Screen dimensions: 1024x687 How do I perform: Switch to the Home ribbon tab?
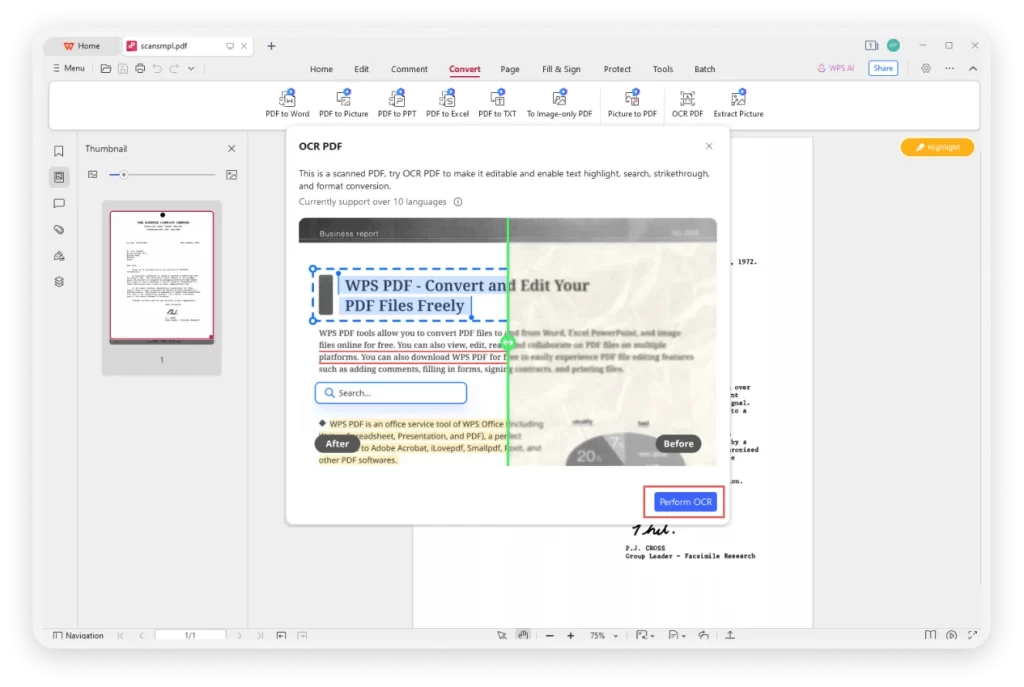pos(321,69)
